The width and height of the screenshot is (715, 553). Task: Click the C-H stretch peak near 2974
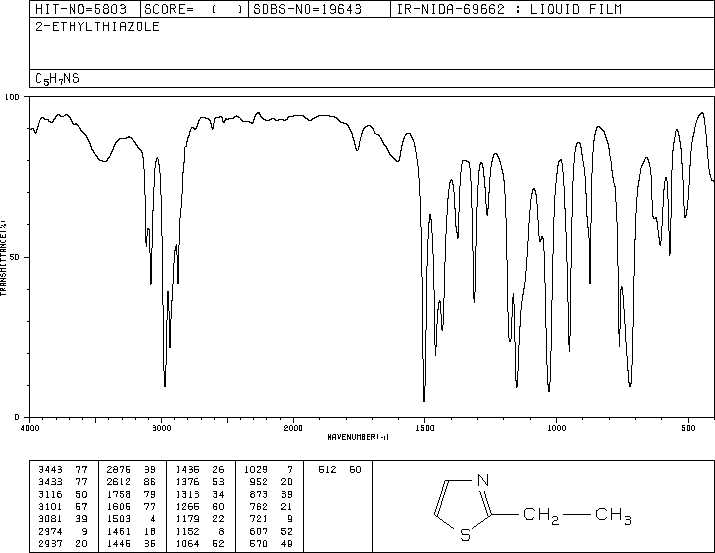pos(165,384)
